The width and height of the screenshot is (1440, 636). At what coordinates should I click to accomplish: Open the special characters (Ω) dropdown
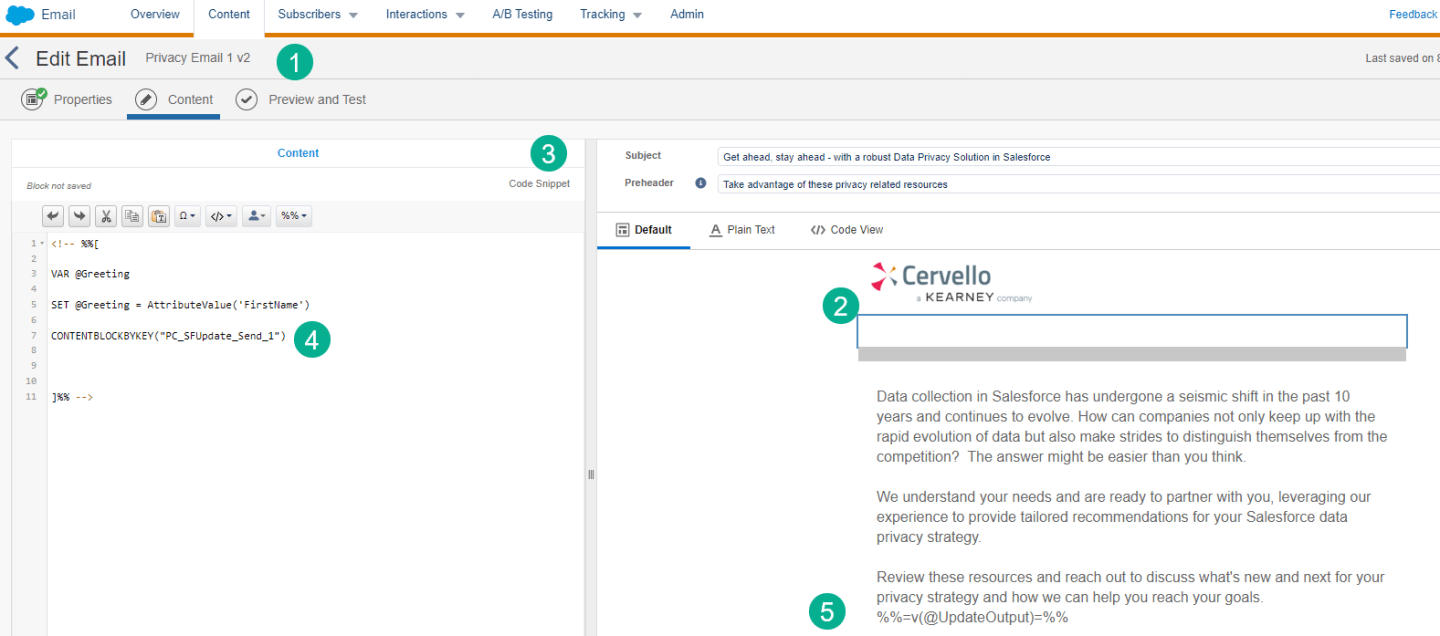click(x=187, y=216)
